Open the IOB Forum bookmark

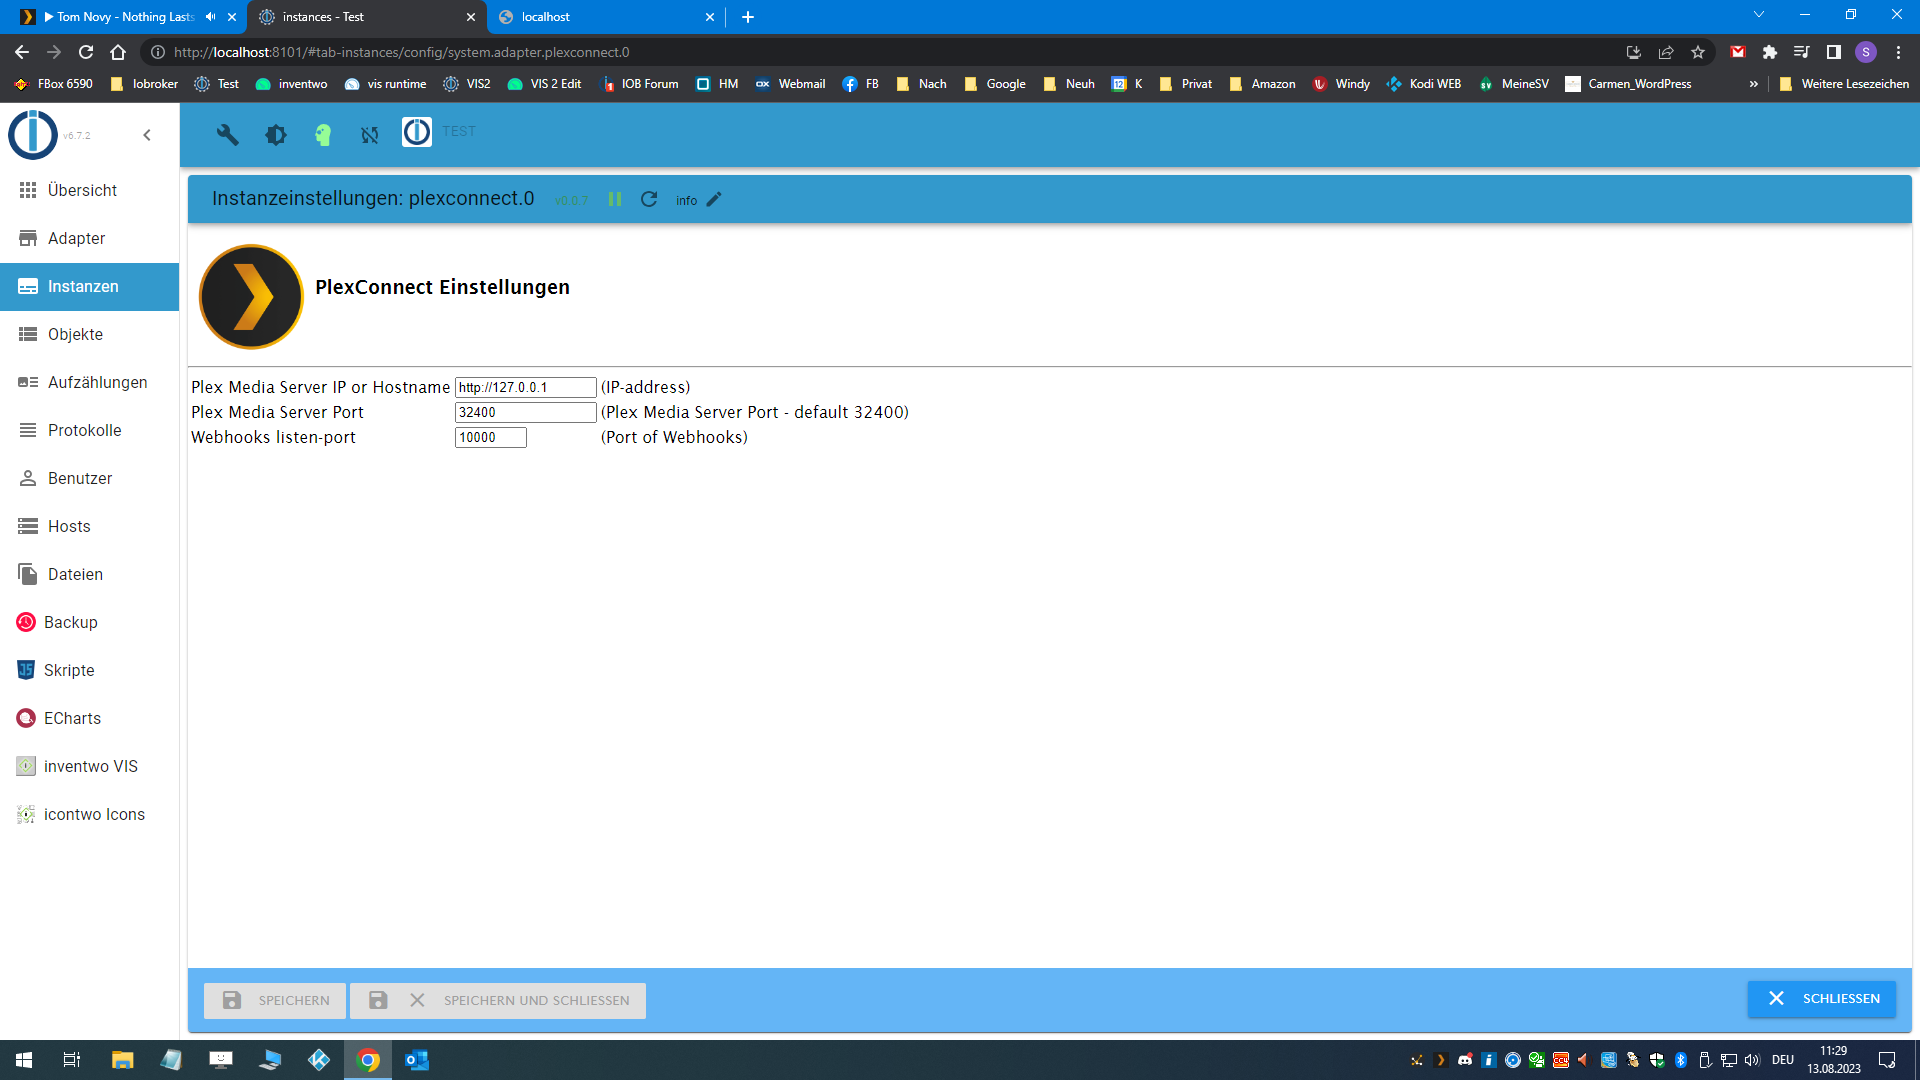[x=640, y=84]
